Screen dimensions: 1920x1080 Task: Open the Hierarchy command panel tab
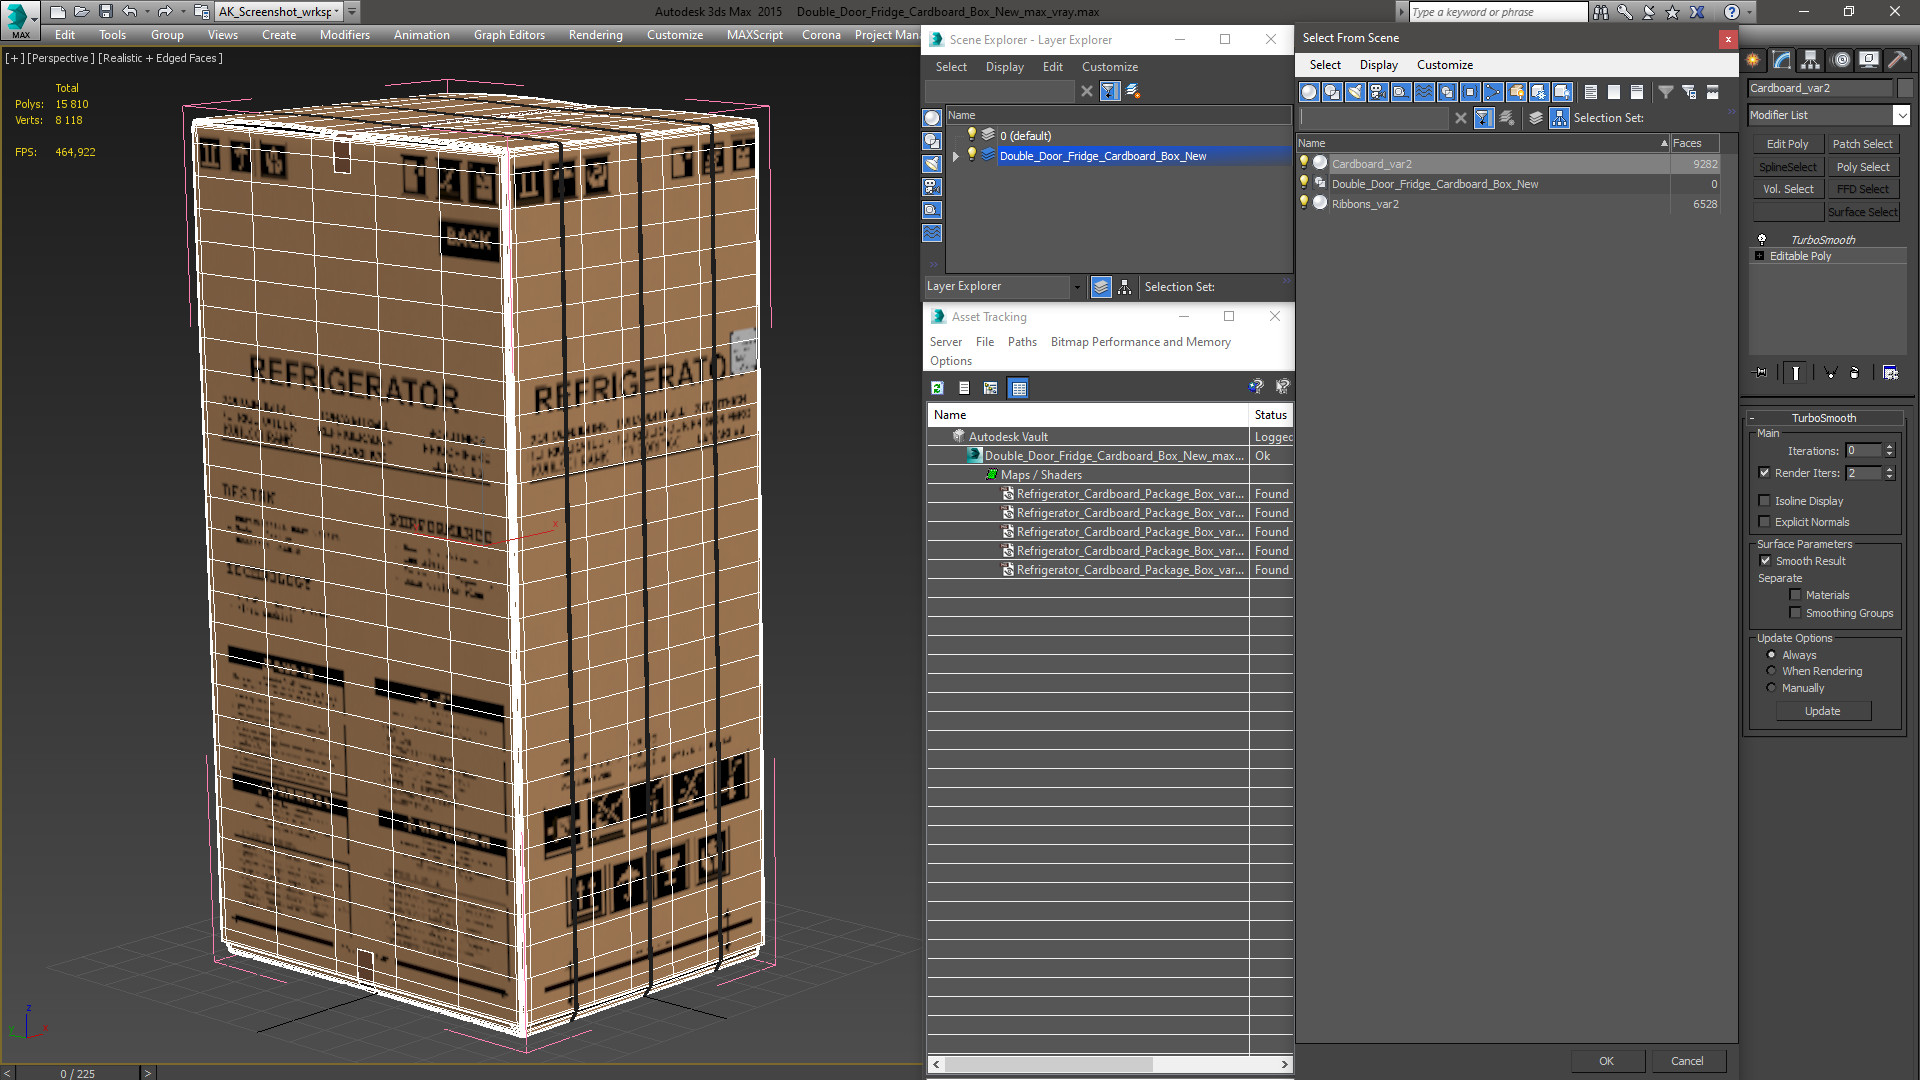1811,60
